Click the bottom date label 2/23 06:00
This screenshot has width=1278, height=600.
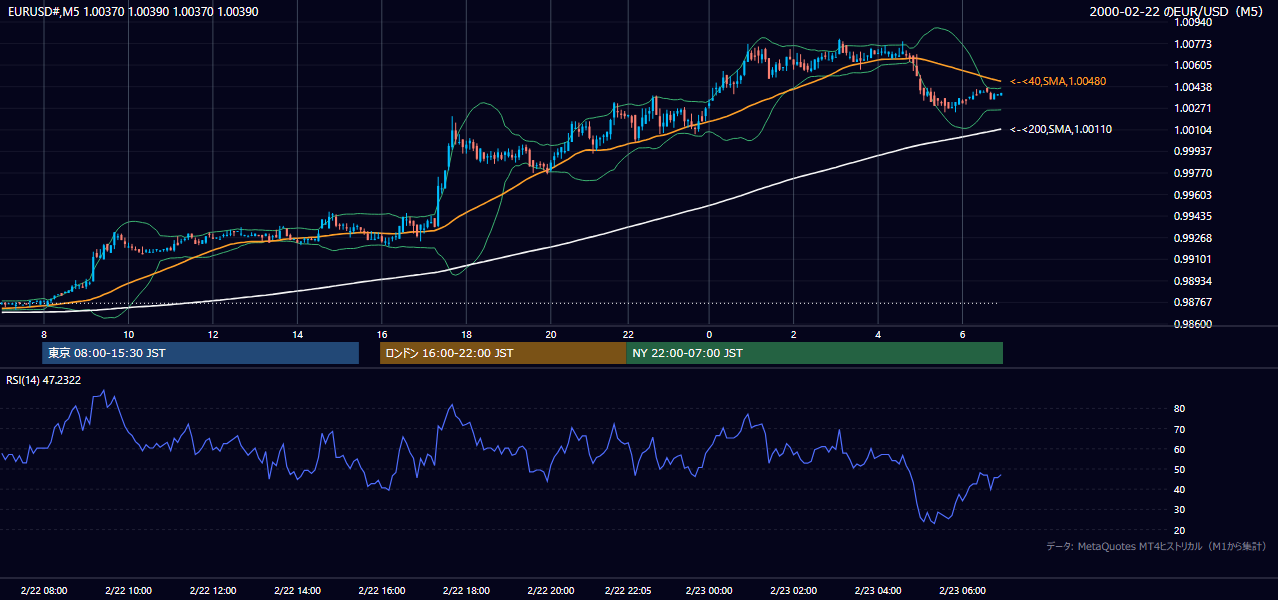[962, 591]
